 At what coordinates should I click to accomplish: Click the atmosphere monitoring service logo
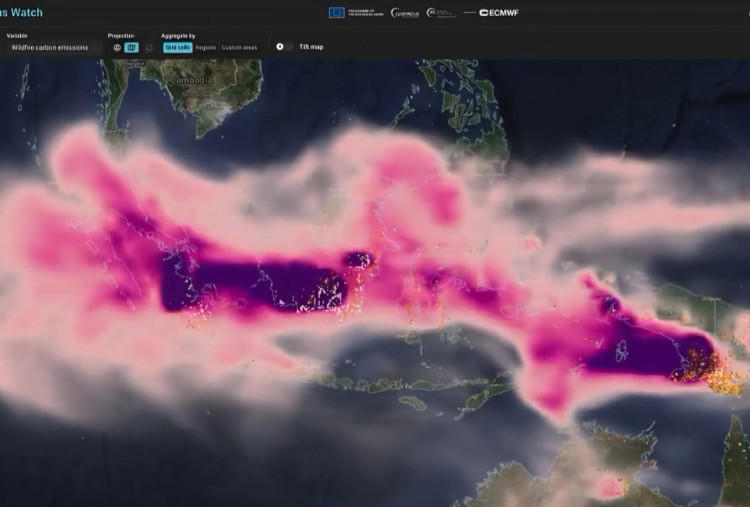pos(441,13)
